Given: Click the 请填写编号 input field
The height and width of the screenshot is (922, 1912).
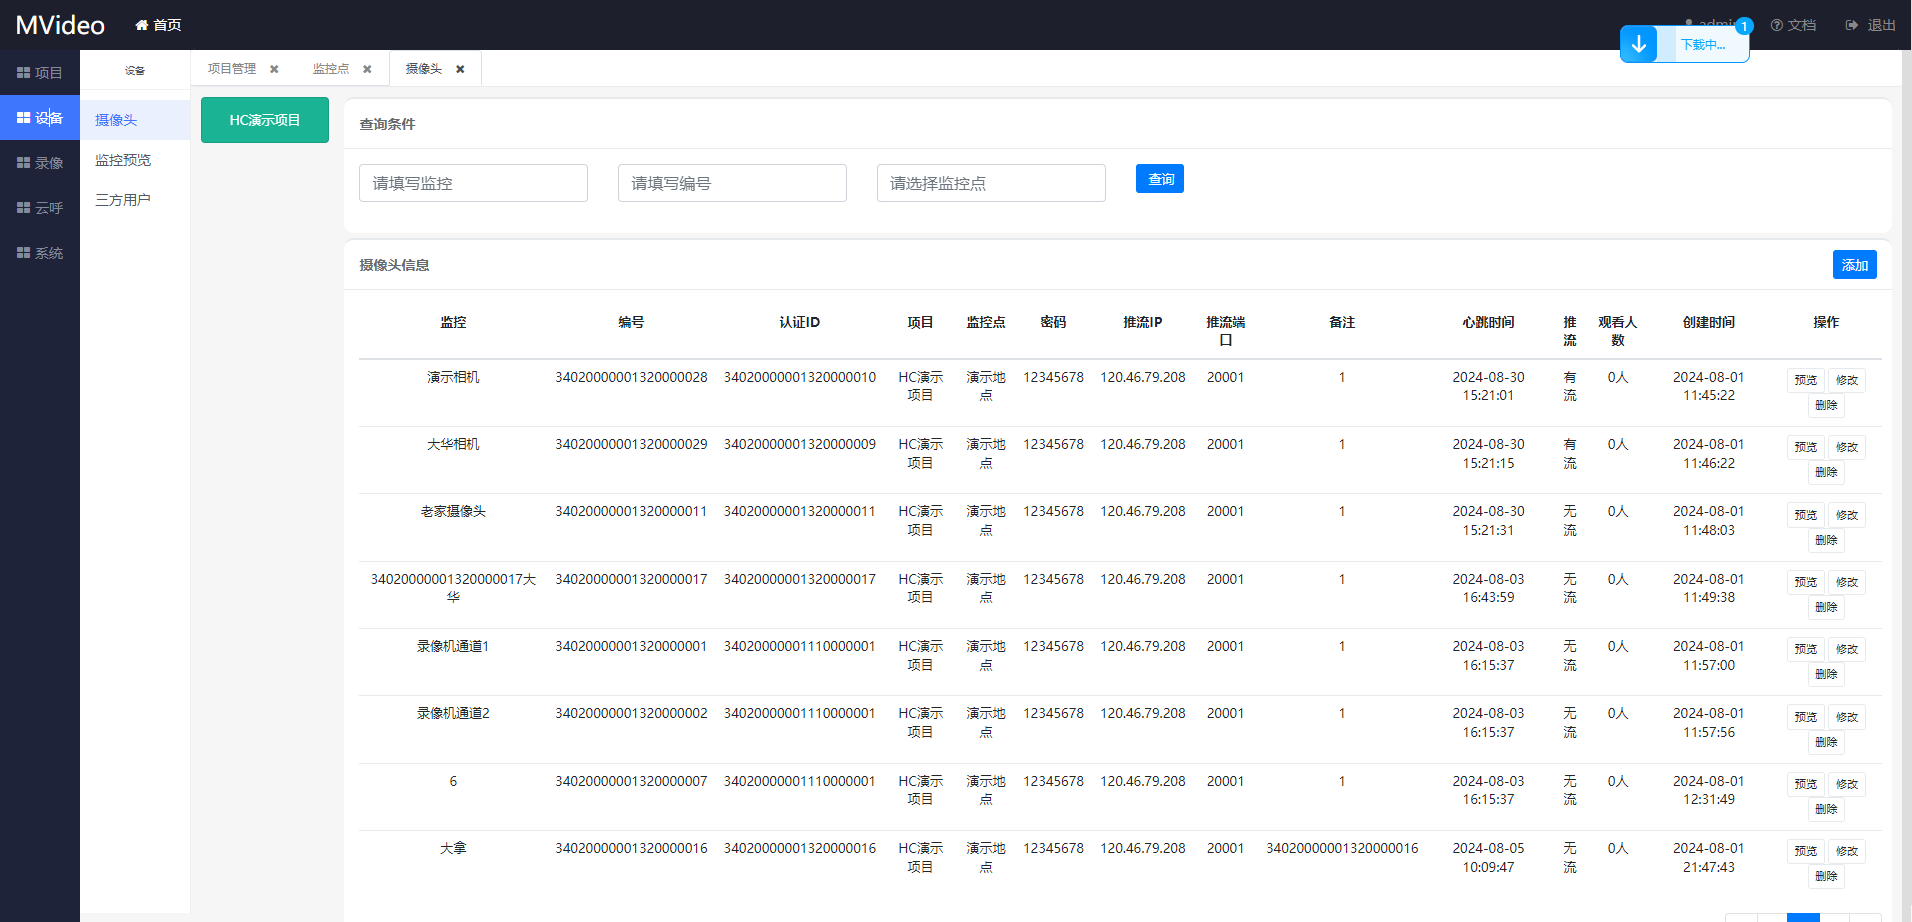Looking at the screenshot, I should [732, 183].
